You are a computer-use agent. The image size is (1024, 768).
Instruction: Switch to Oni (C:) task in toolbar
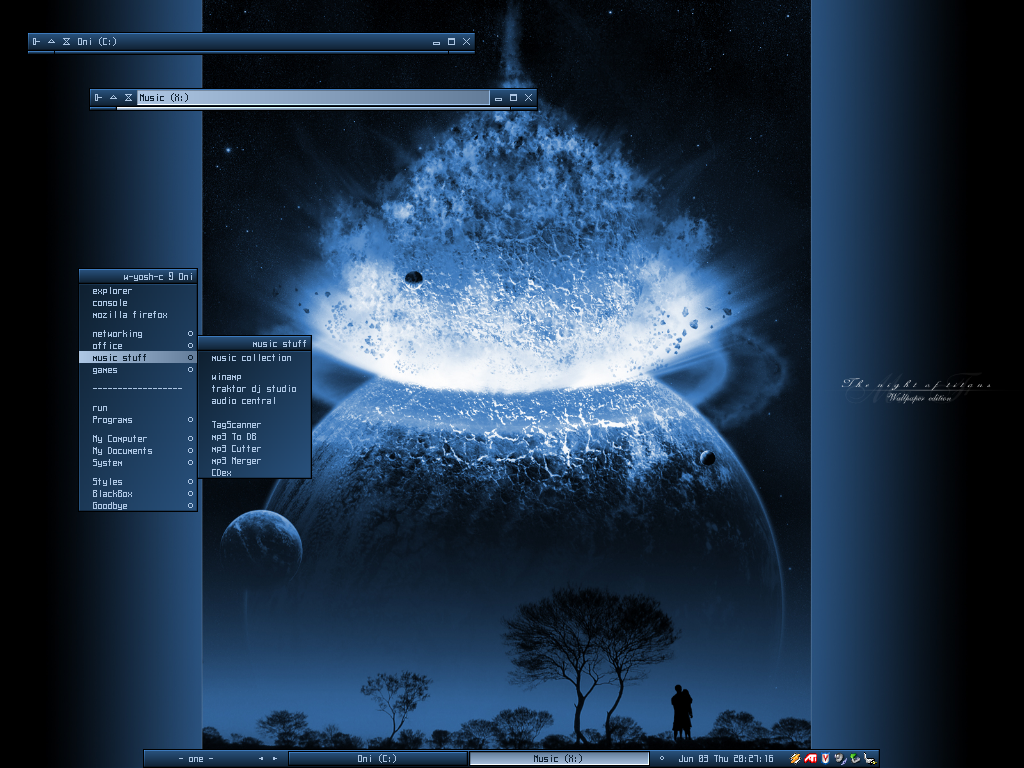pos(377,758)
